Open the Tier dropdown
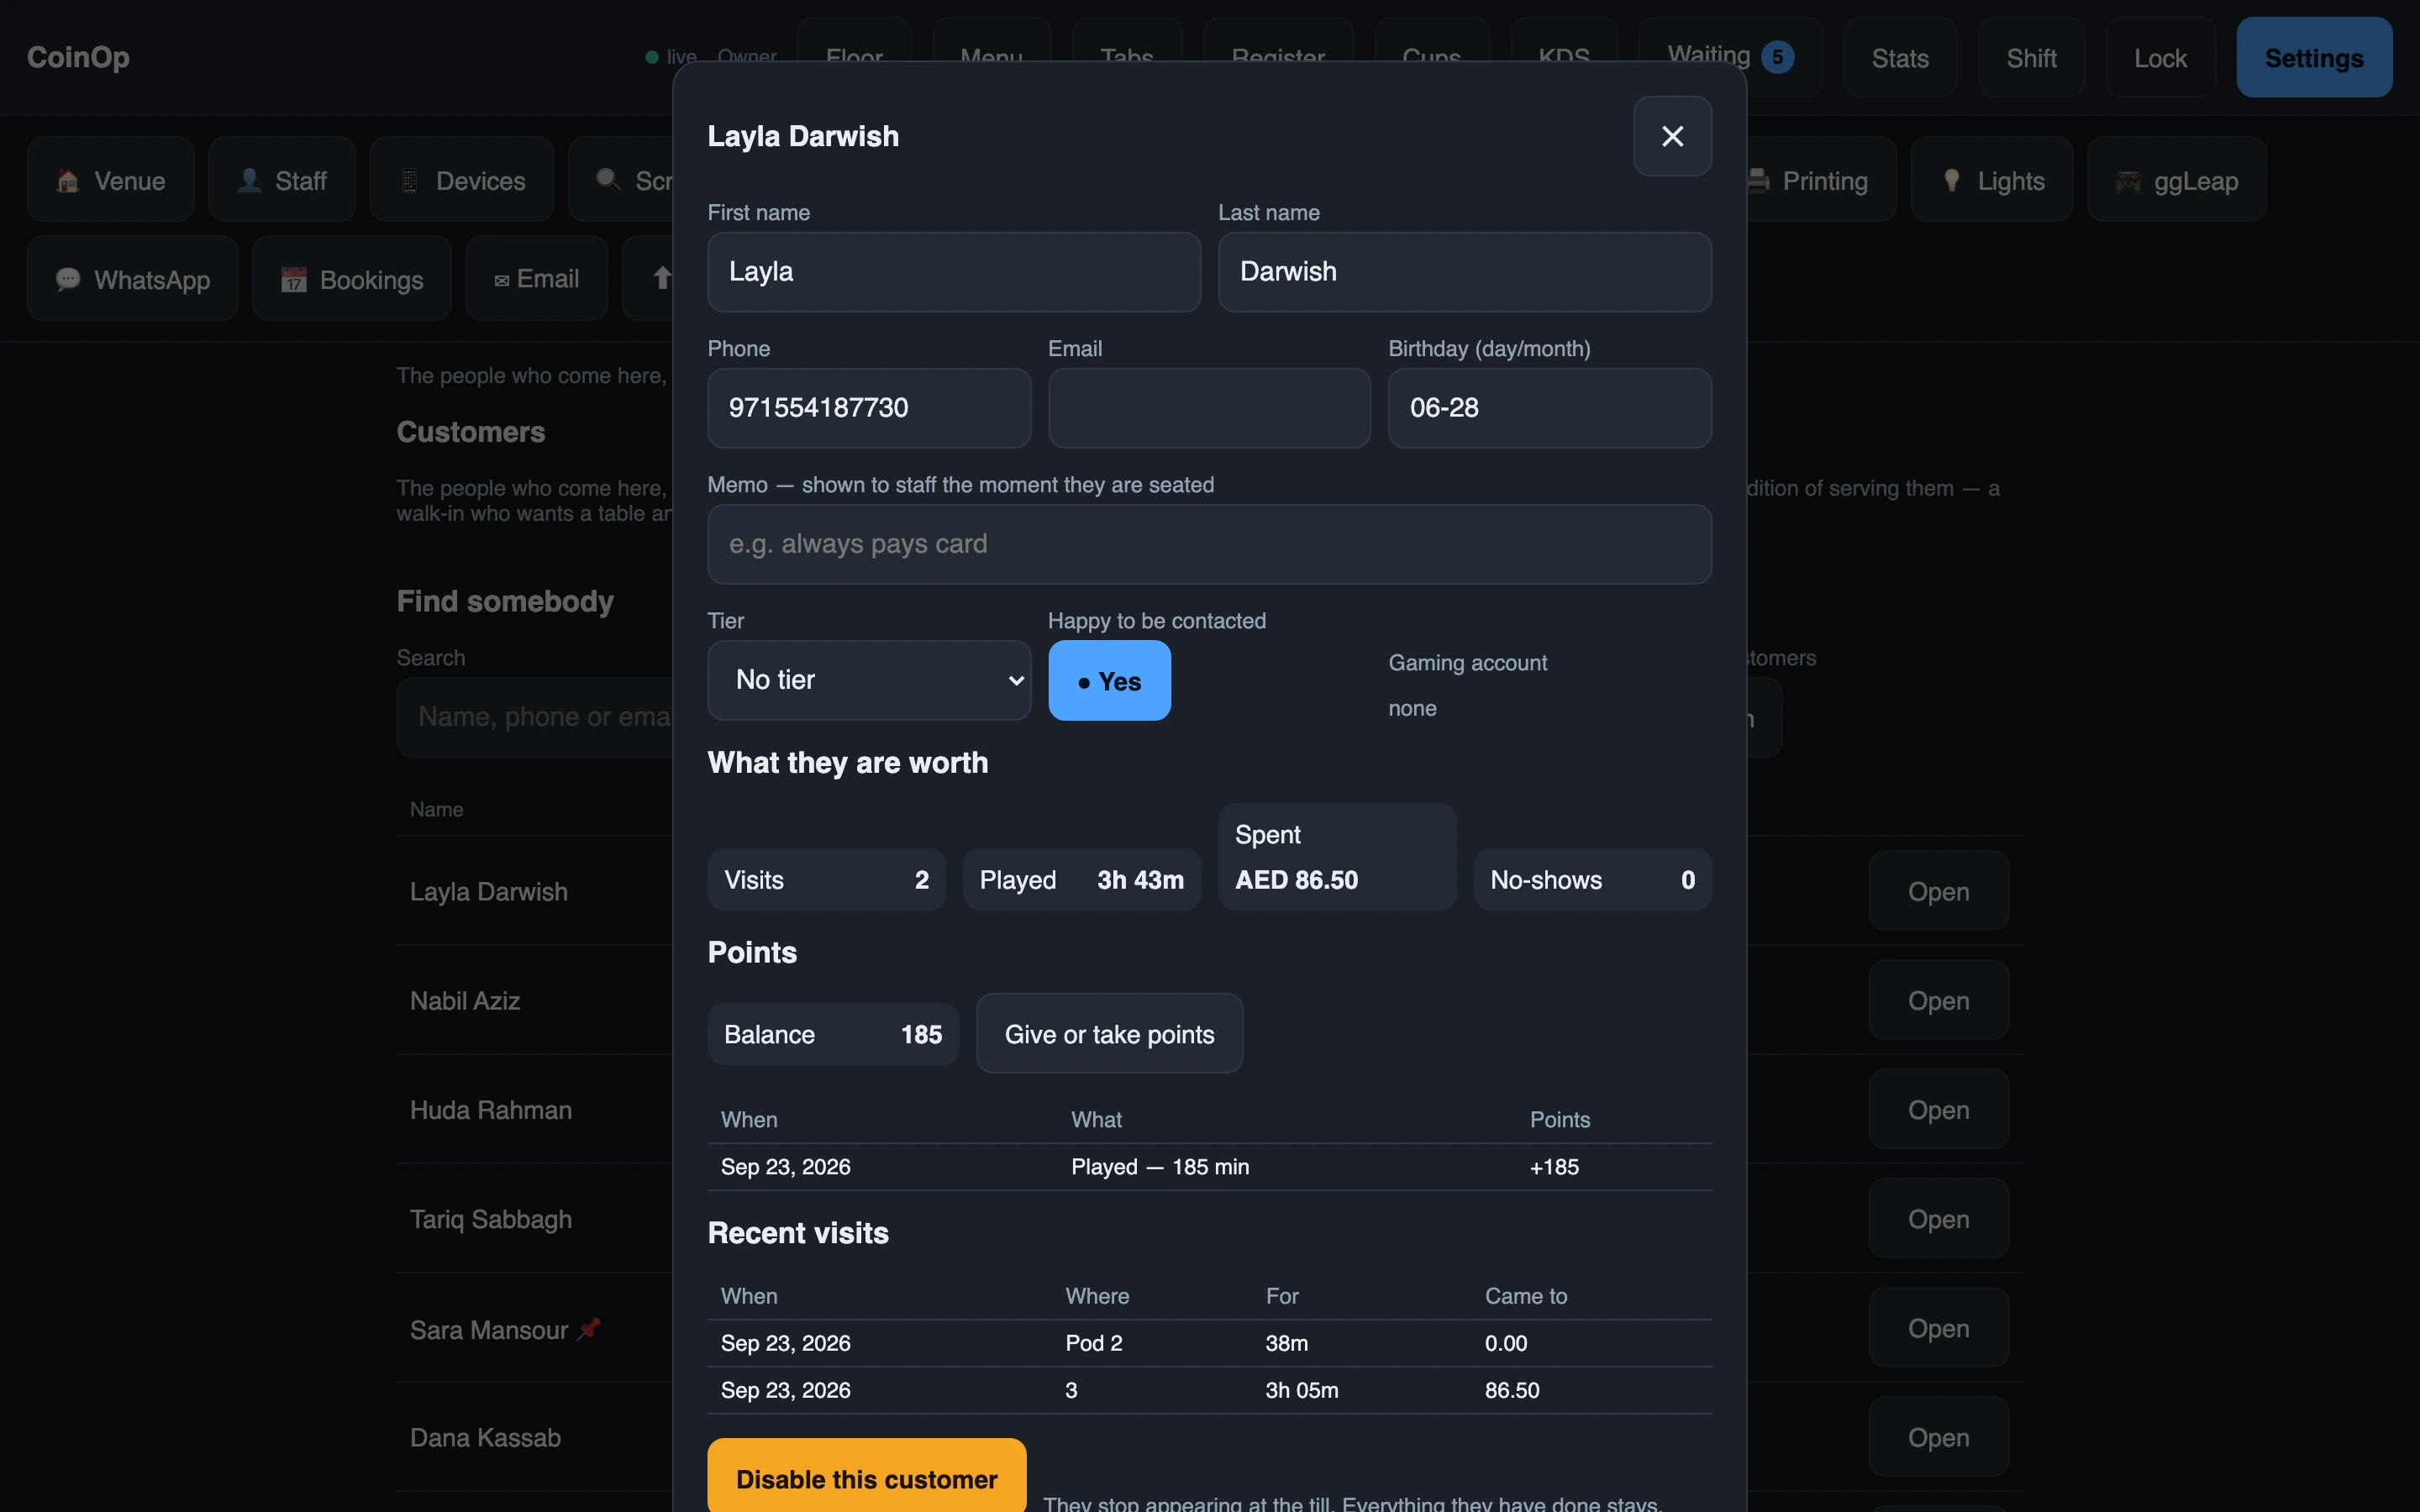This screenshot has height=1512, width=2420. [869, 680]
